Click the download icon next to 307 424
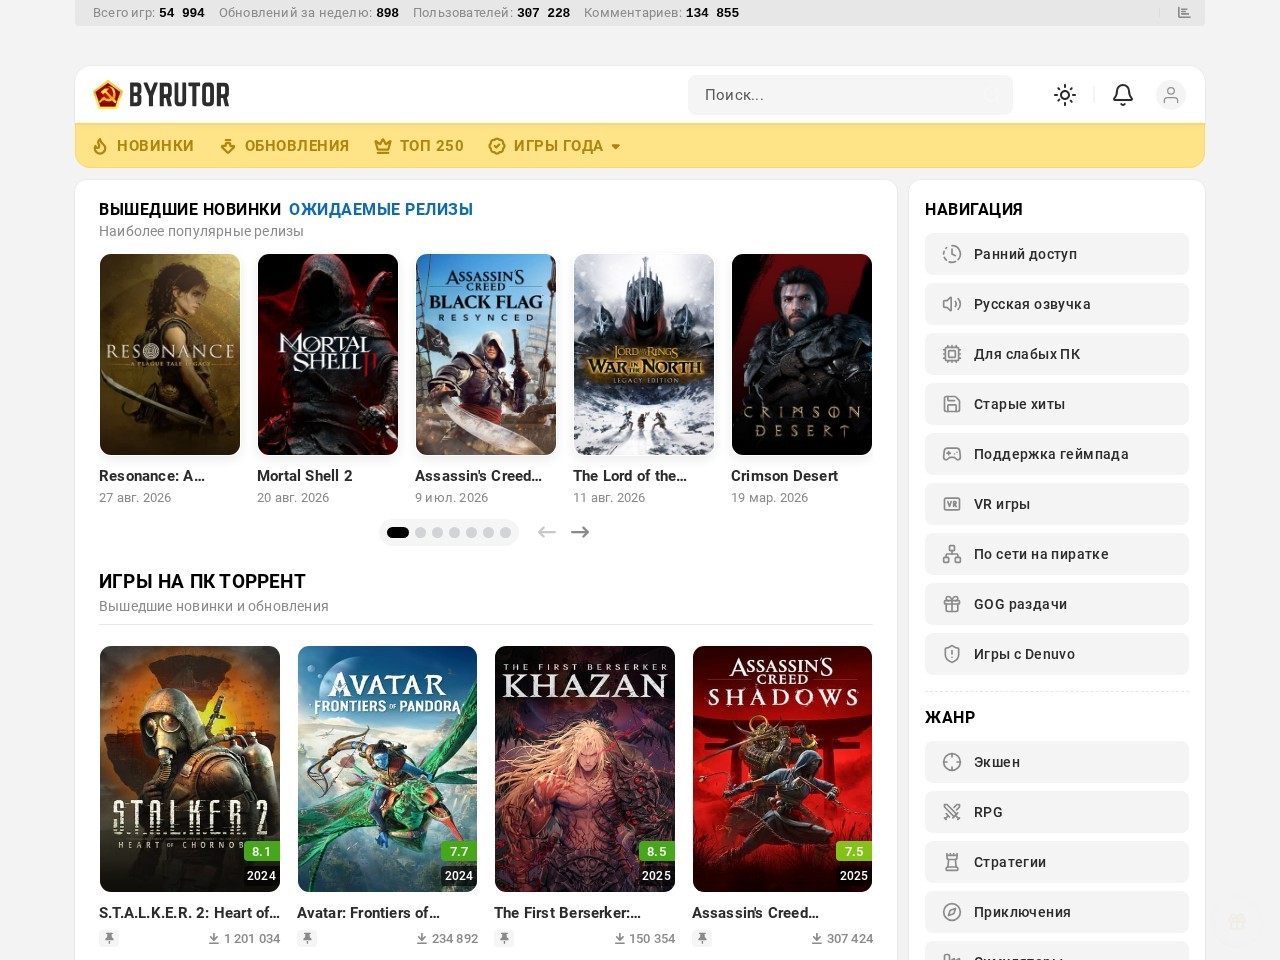This screenshot has width=1280, height=960. coord(817,939)
